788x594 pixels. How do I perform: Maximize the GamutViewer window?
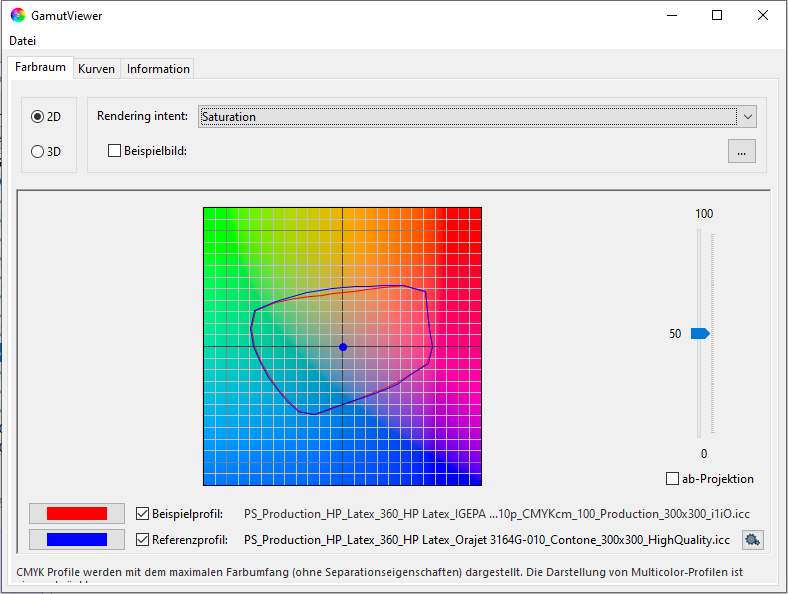pos(717,16)
